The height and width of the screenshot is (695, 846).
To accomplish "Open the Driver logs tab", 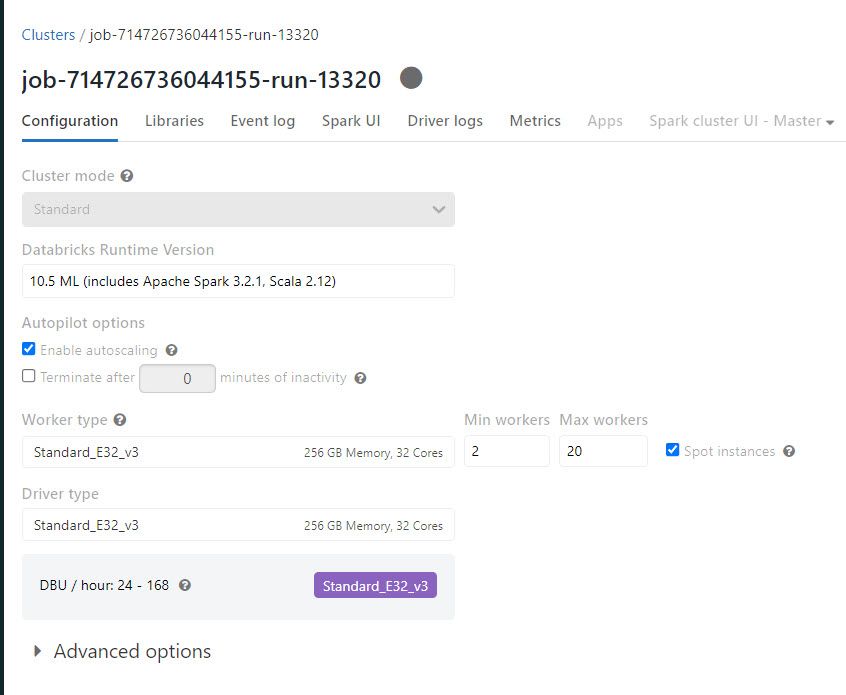I will point(445,121).
